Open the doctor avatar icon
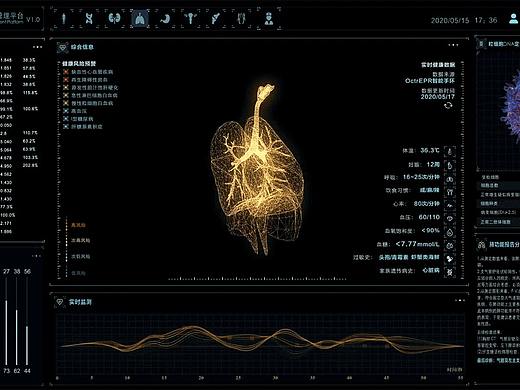Screen dimensions: 520x390 (268, 18)
